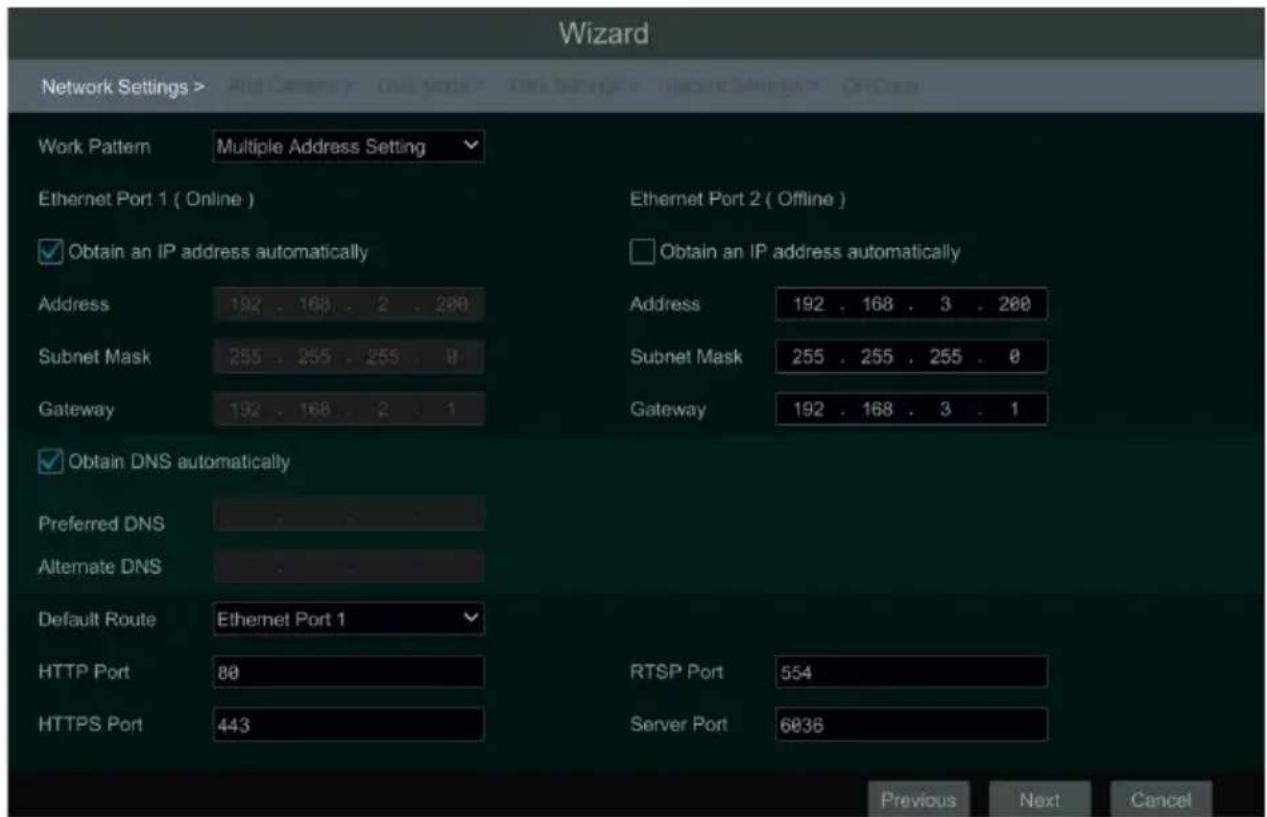The height and width of the screenshot is (817, 1267).
Task: Click Ethernet Port 1 Address field
Action: (x=348, y=303)
